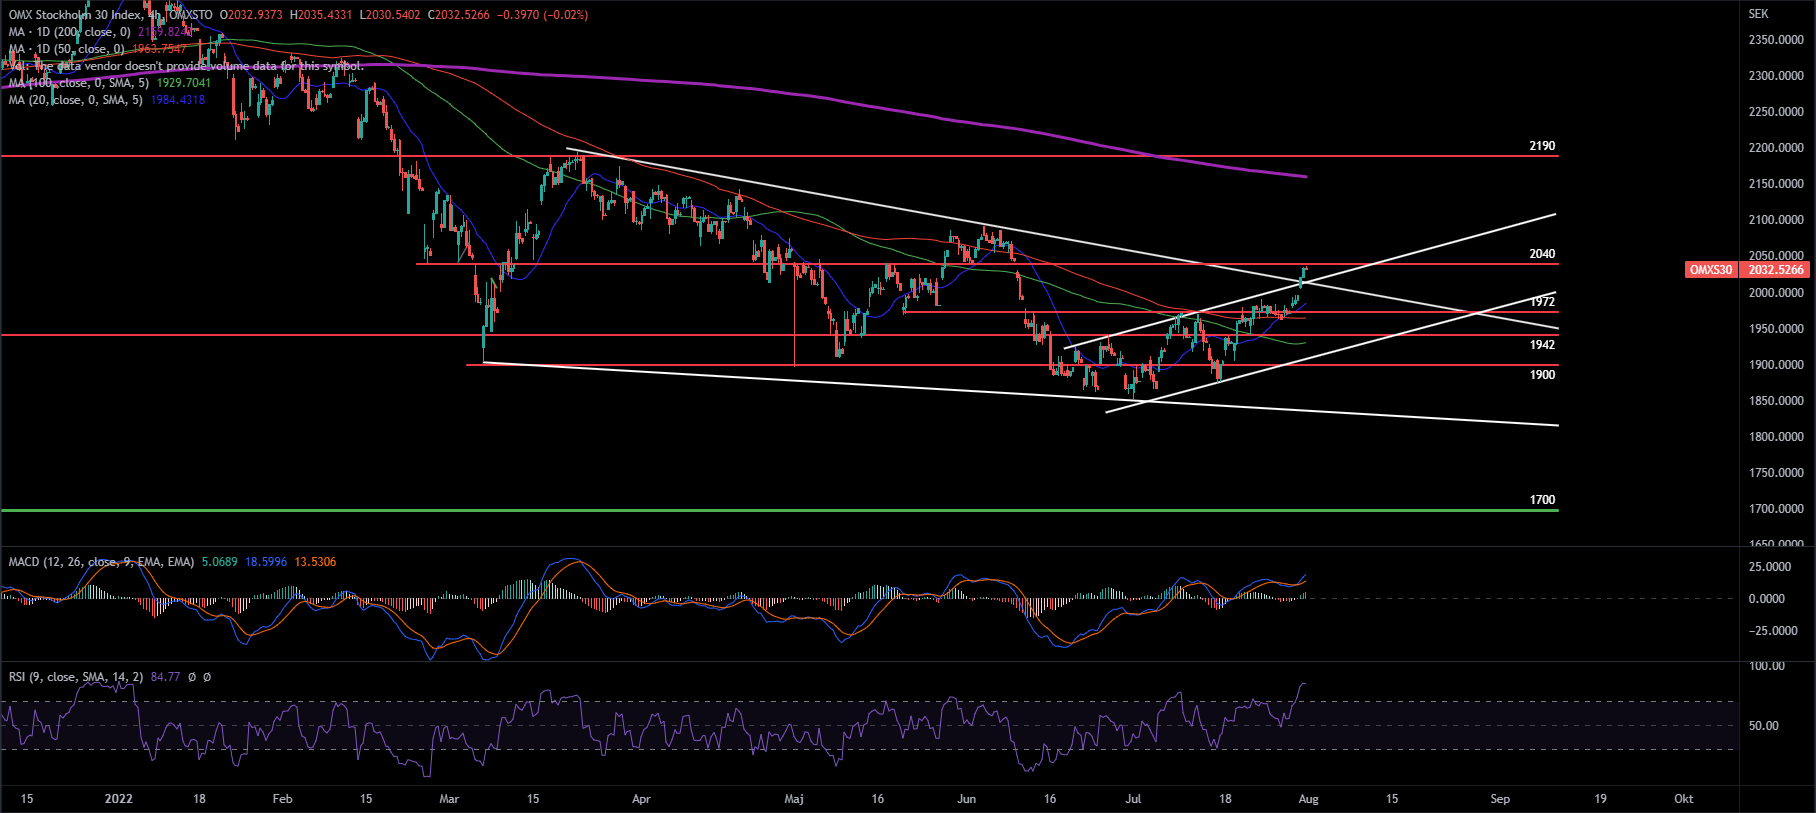The width and height of the screenshot is (1816, 813).
Task: Click the 1942 support level label
Action: pos(1542,345)
